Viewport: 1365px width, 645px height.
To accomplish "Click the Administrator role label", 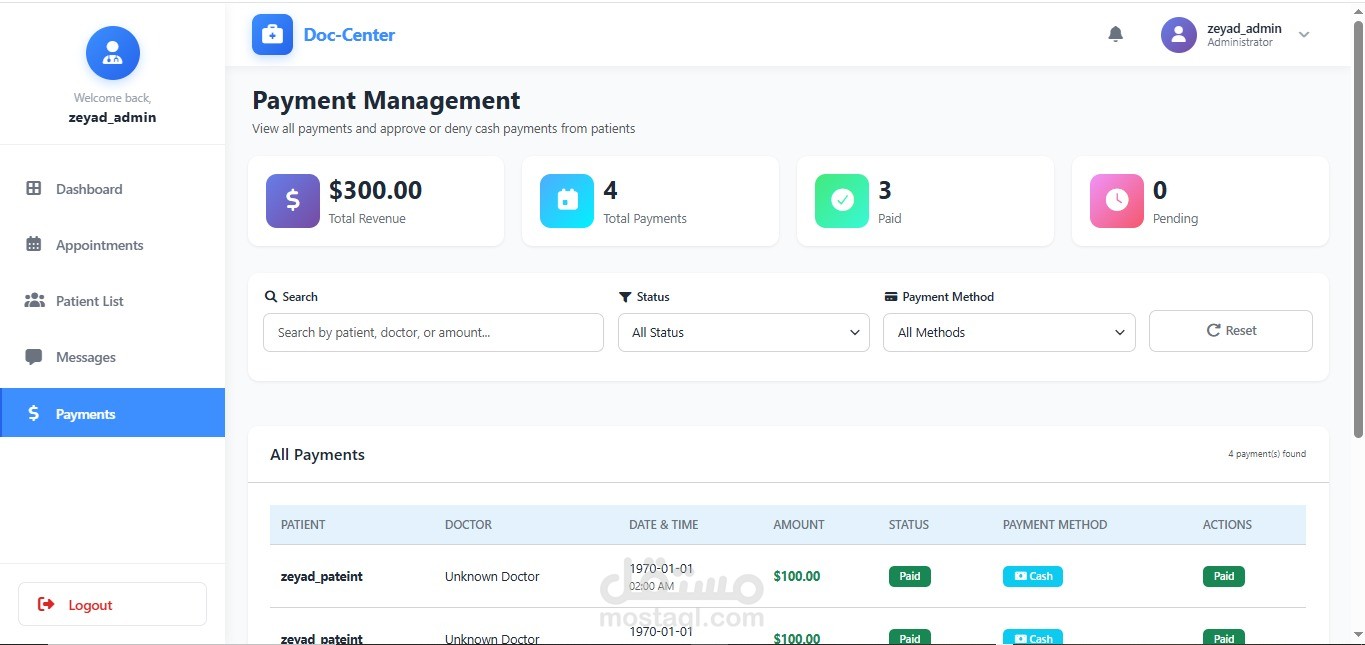I will tap(1240, 43).
